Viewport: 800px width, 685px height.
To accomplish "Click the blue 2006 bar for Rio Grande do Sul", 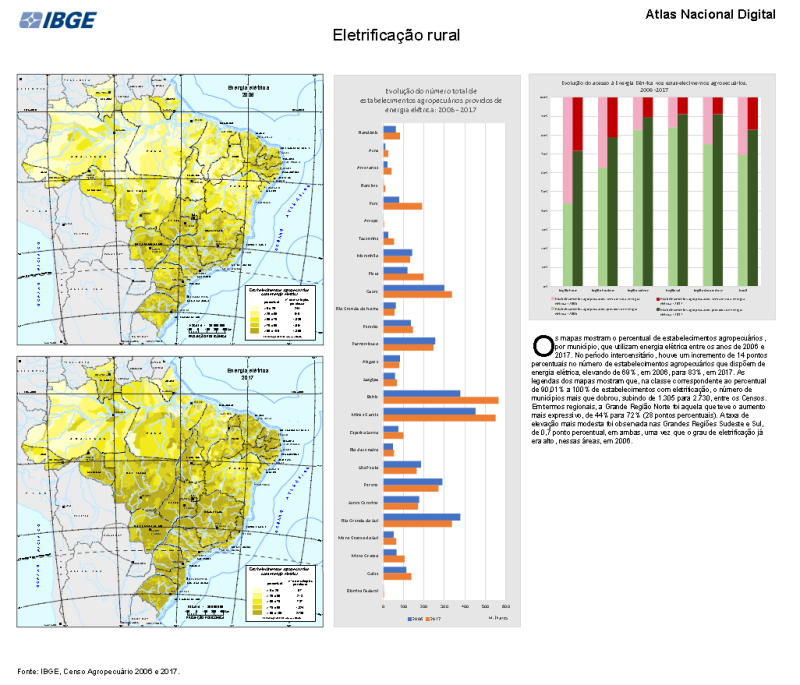I will click(421, 517).
